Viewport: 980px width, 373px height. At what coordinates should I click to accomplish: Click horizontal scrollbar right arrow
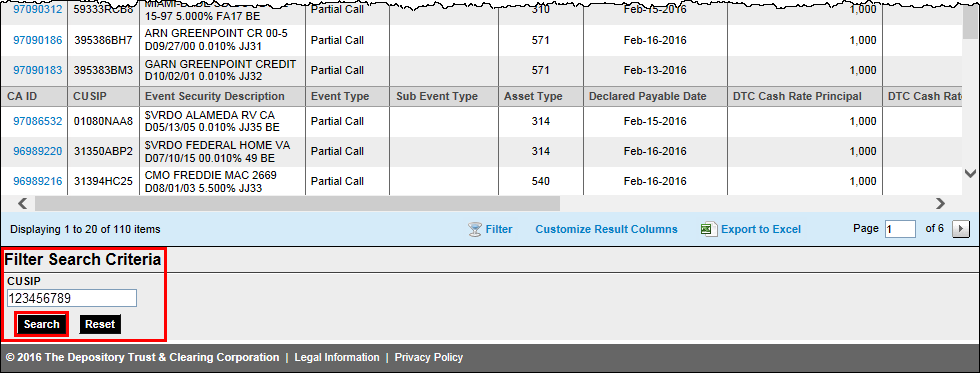[x=940, y=203]
